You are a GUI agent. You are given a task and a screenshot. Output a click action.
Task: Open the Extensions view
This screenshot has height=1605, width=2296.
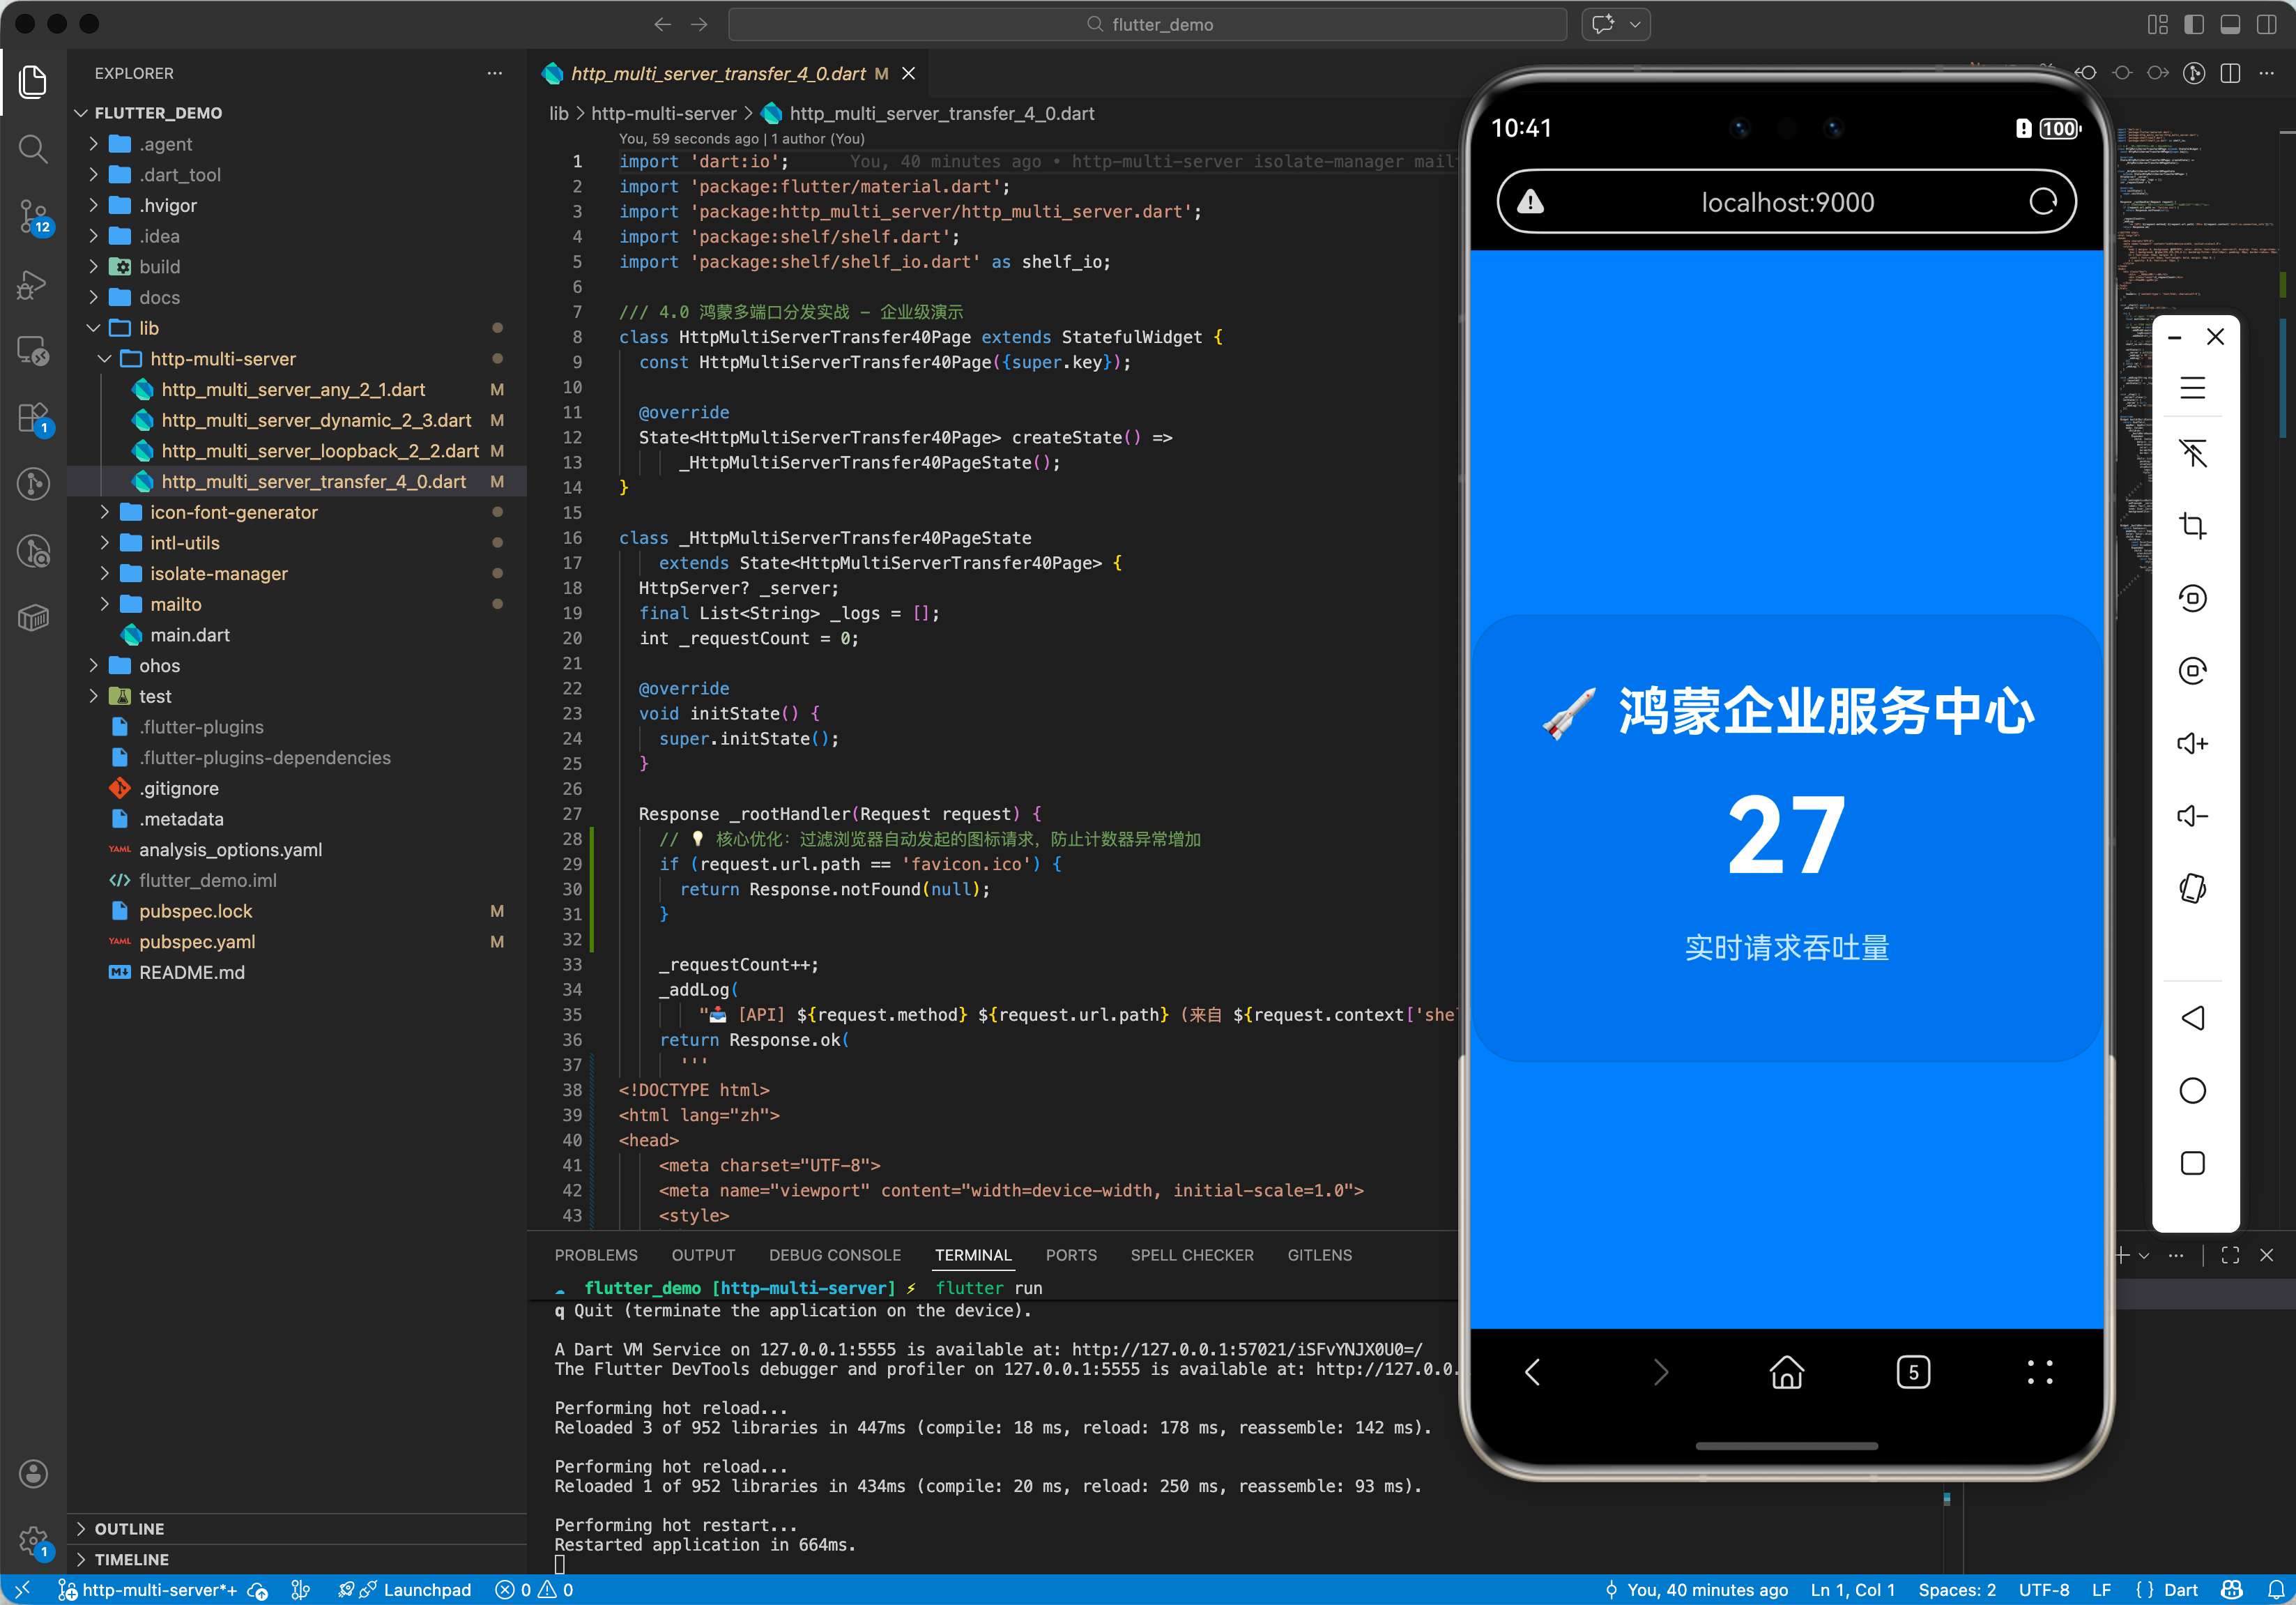click(33, 417)
